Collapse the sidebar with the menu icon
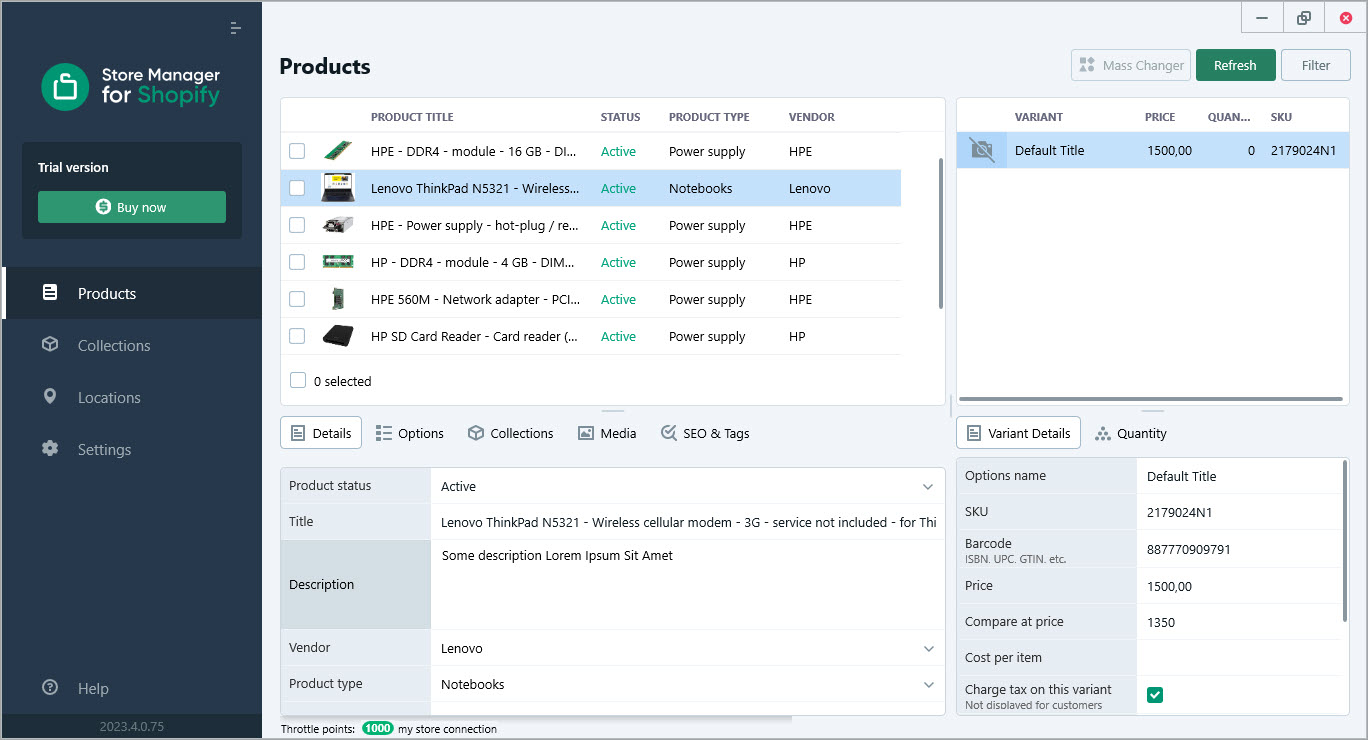The width and height of the screenshot is (1368, 740). [x=235, y=28]
